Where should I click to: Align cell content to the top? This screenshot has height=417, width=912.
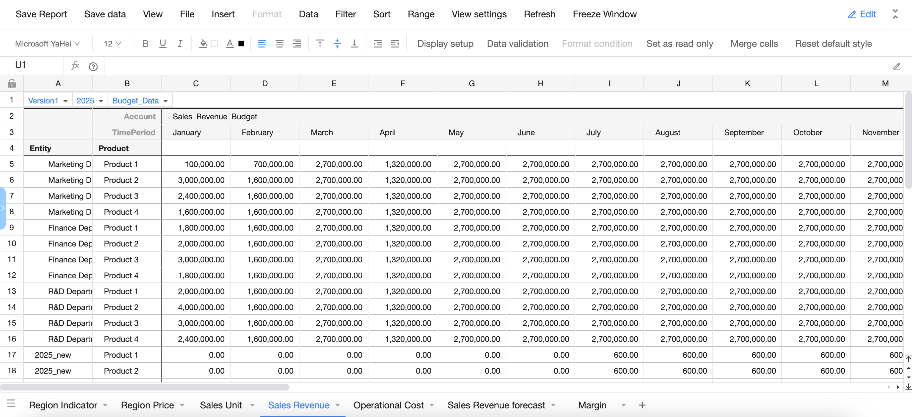tap(319, 44)
